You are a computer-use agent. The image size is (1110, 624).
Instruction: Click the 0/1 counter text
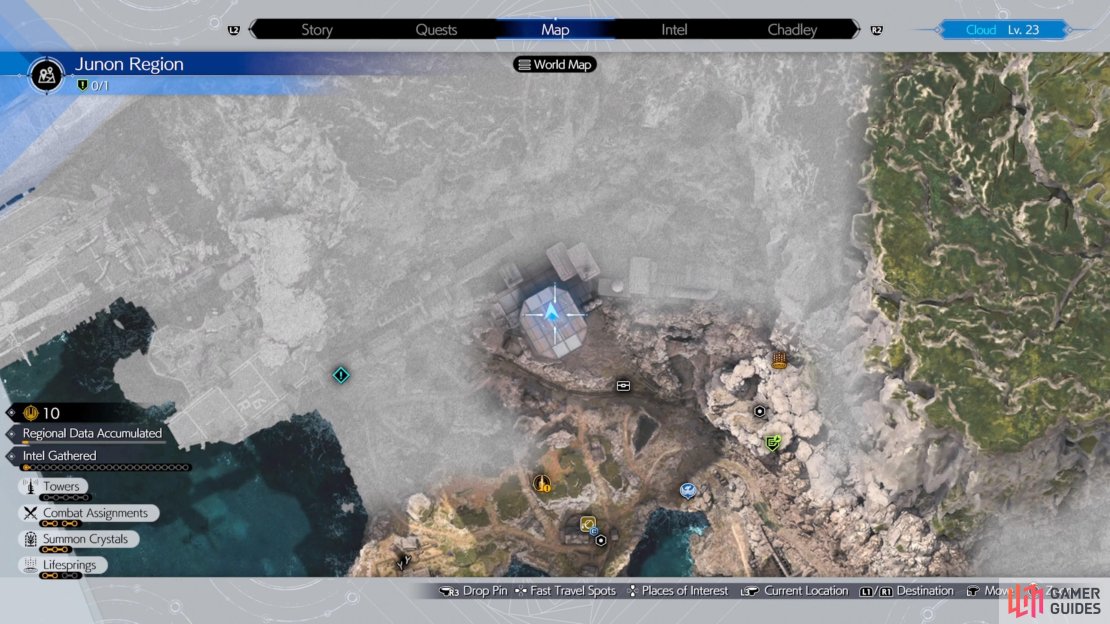click(100, 86)
